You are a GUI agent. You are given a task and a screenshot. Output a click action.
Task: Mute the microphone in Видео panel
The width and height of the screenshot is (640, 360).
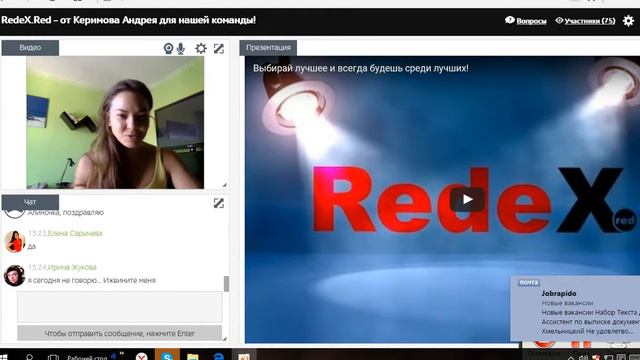(181, 49)
